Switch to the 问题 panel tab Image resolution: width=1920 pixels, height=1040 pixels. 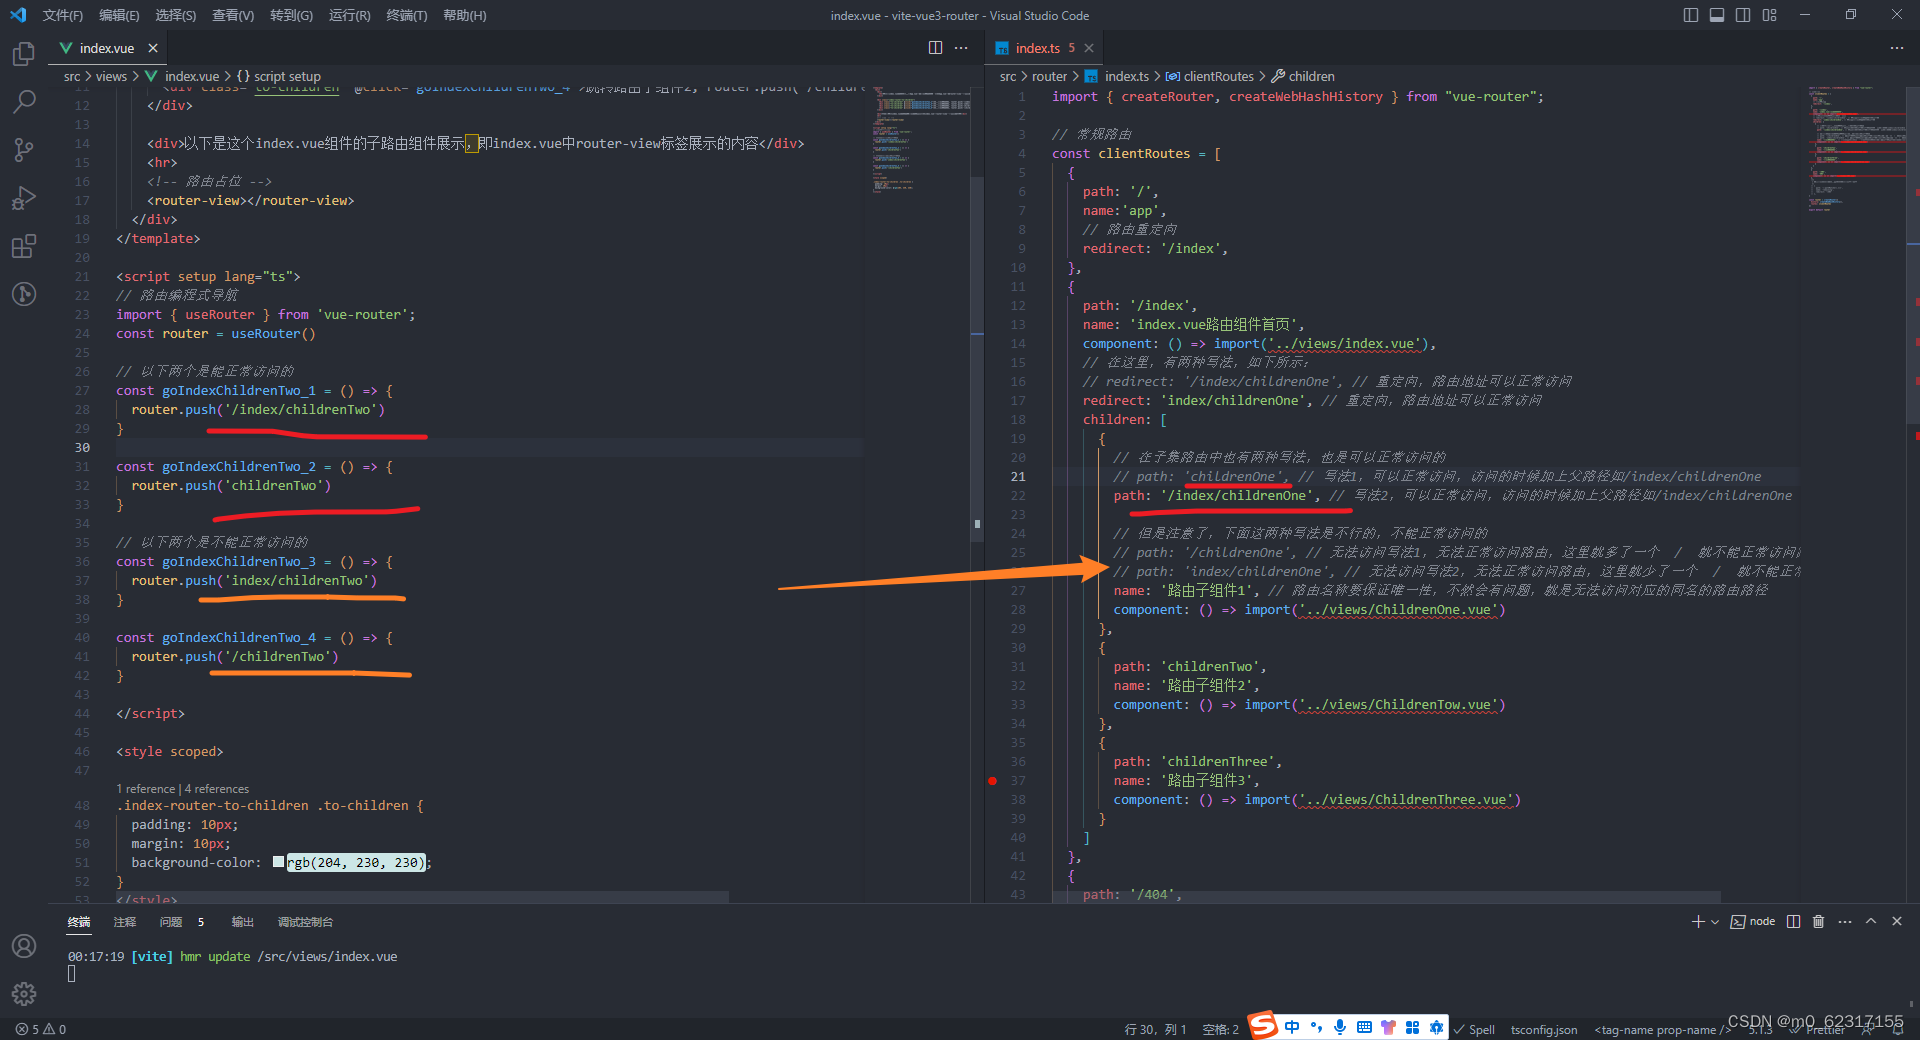[x=171, y=922]
